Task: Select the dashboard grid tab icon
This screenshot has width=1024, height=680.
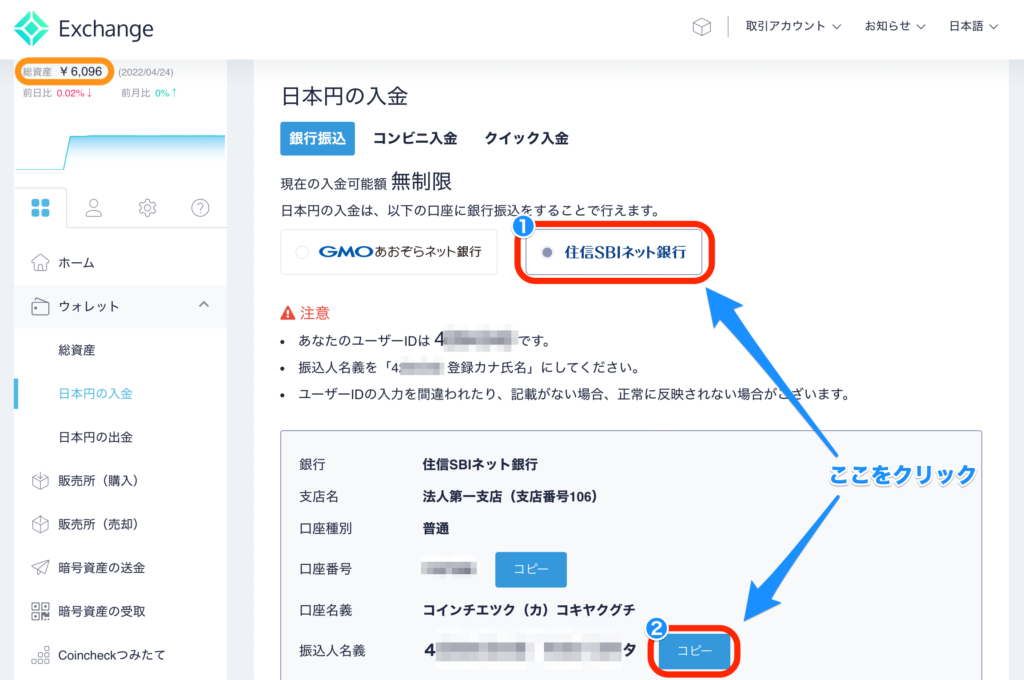Action: click(x=40, y=208)
